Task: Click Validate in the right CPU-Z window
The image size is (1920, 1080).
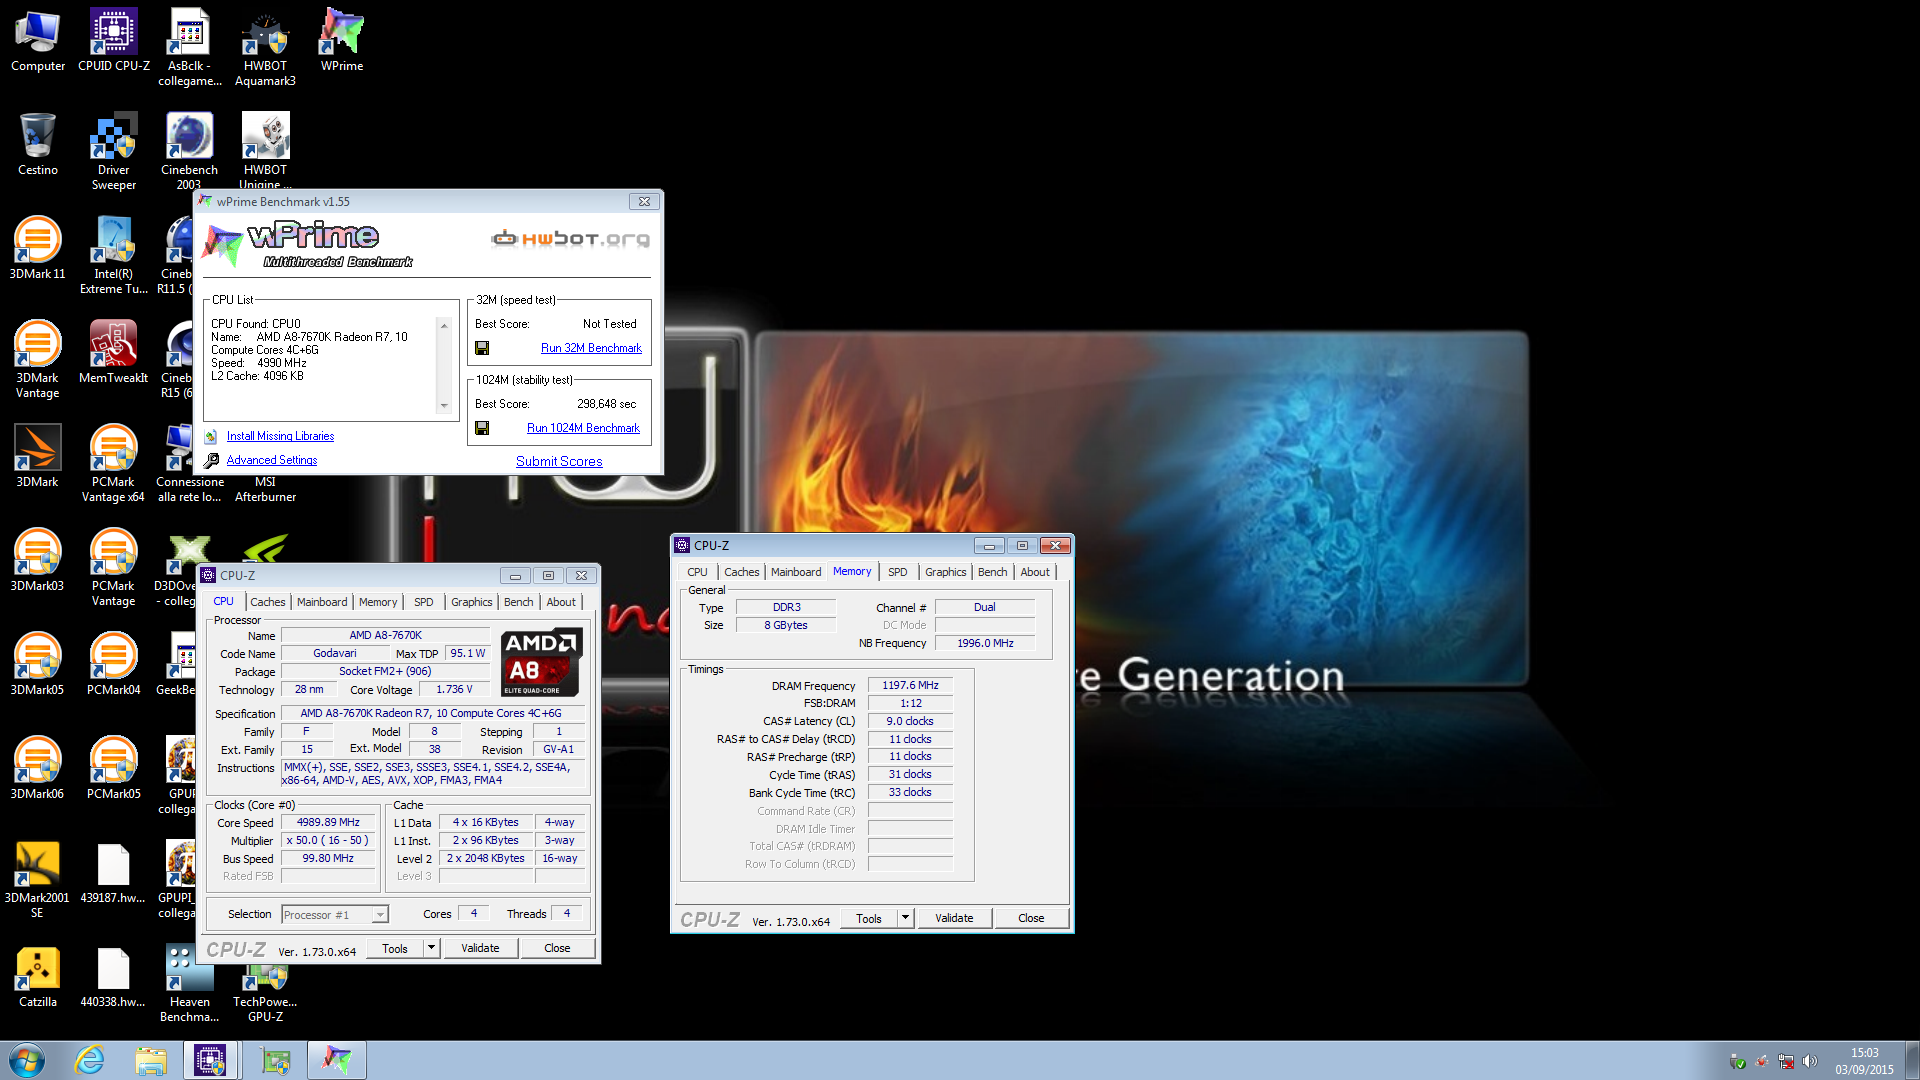Action: coord(954,918)
